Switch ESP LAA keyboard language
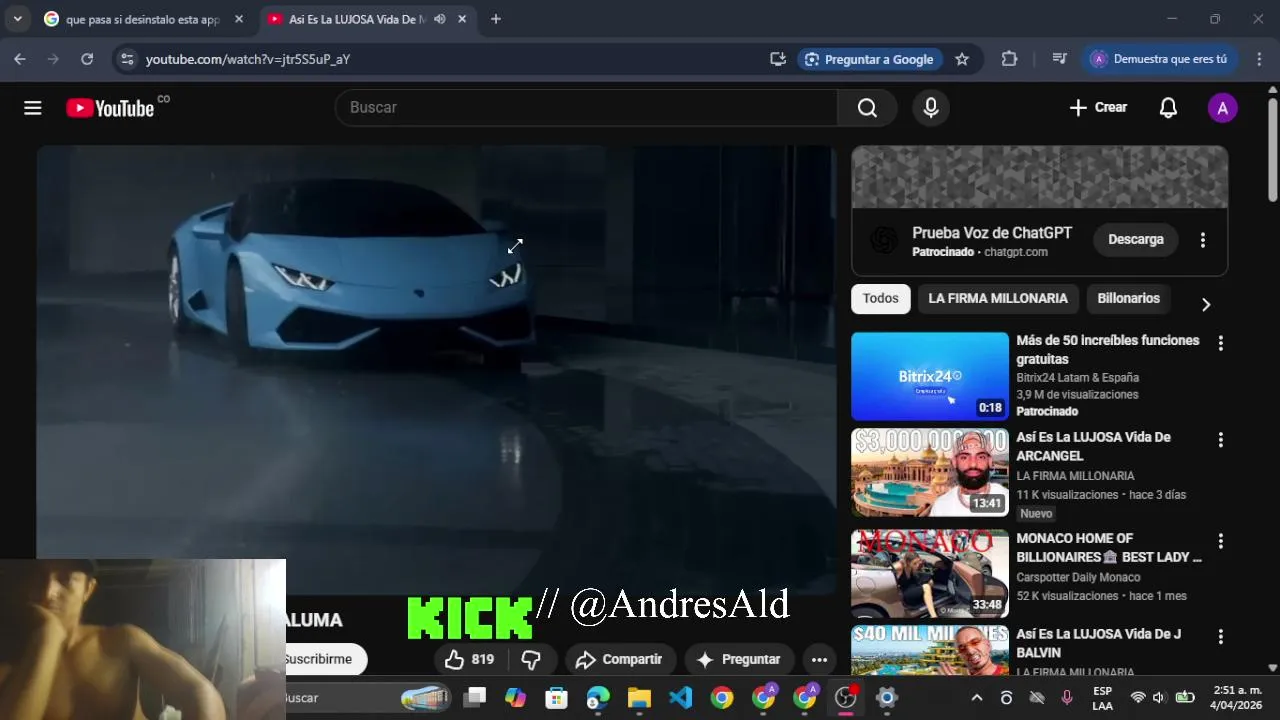 click(x=1102, y=698)
